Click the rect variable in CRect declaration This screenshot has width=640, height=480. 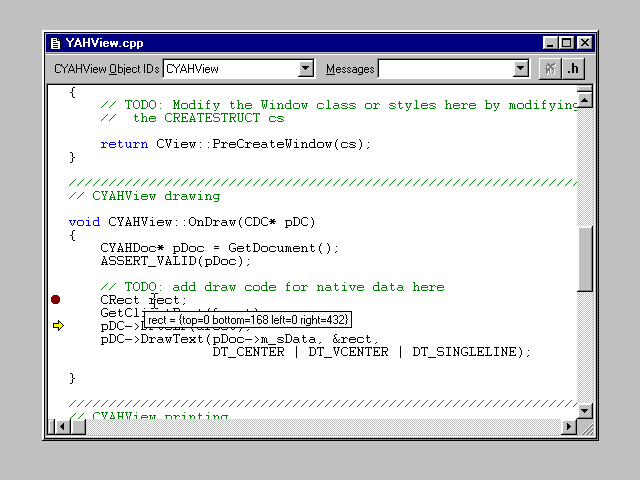click(165, 300)
